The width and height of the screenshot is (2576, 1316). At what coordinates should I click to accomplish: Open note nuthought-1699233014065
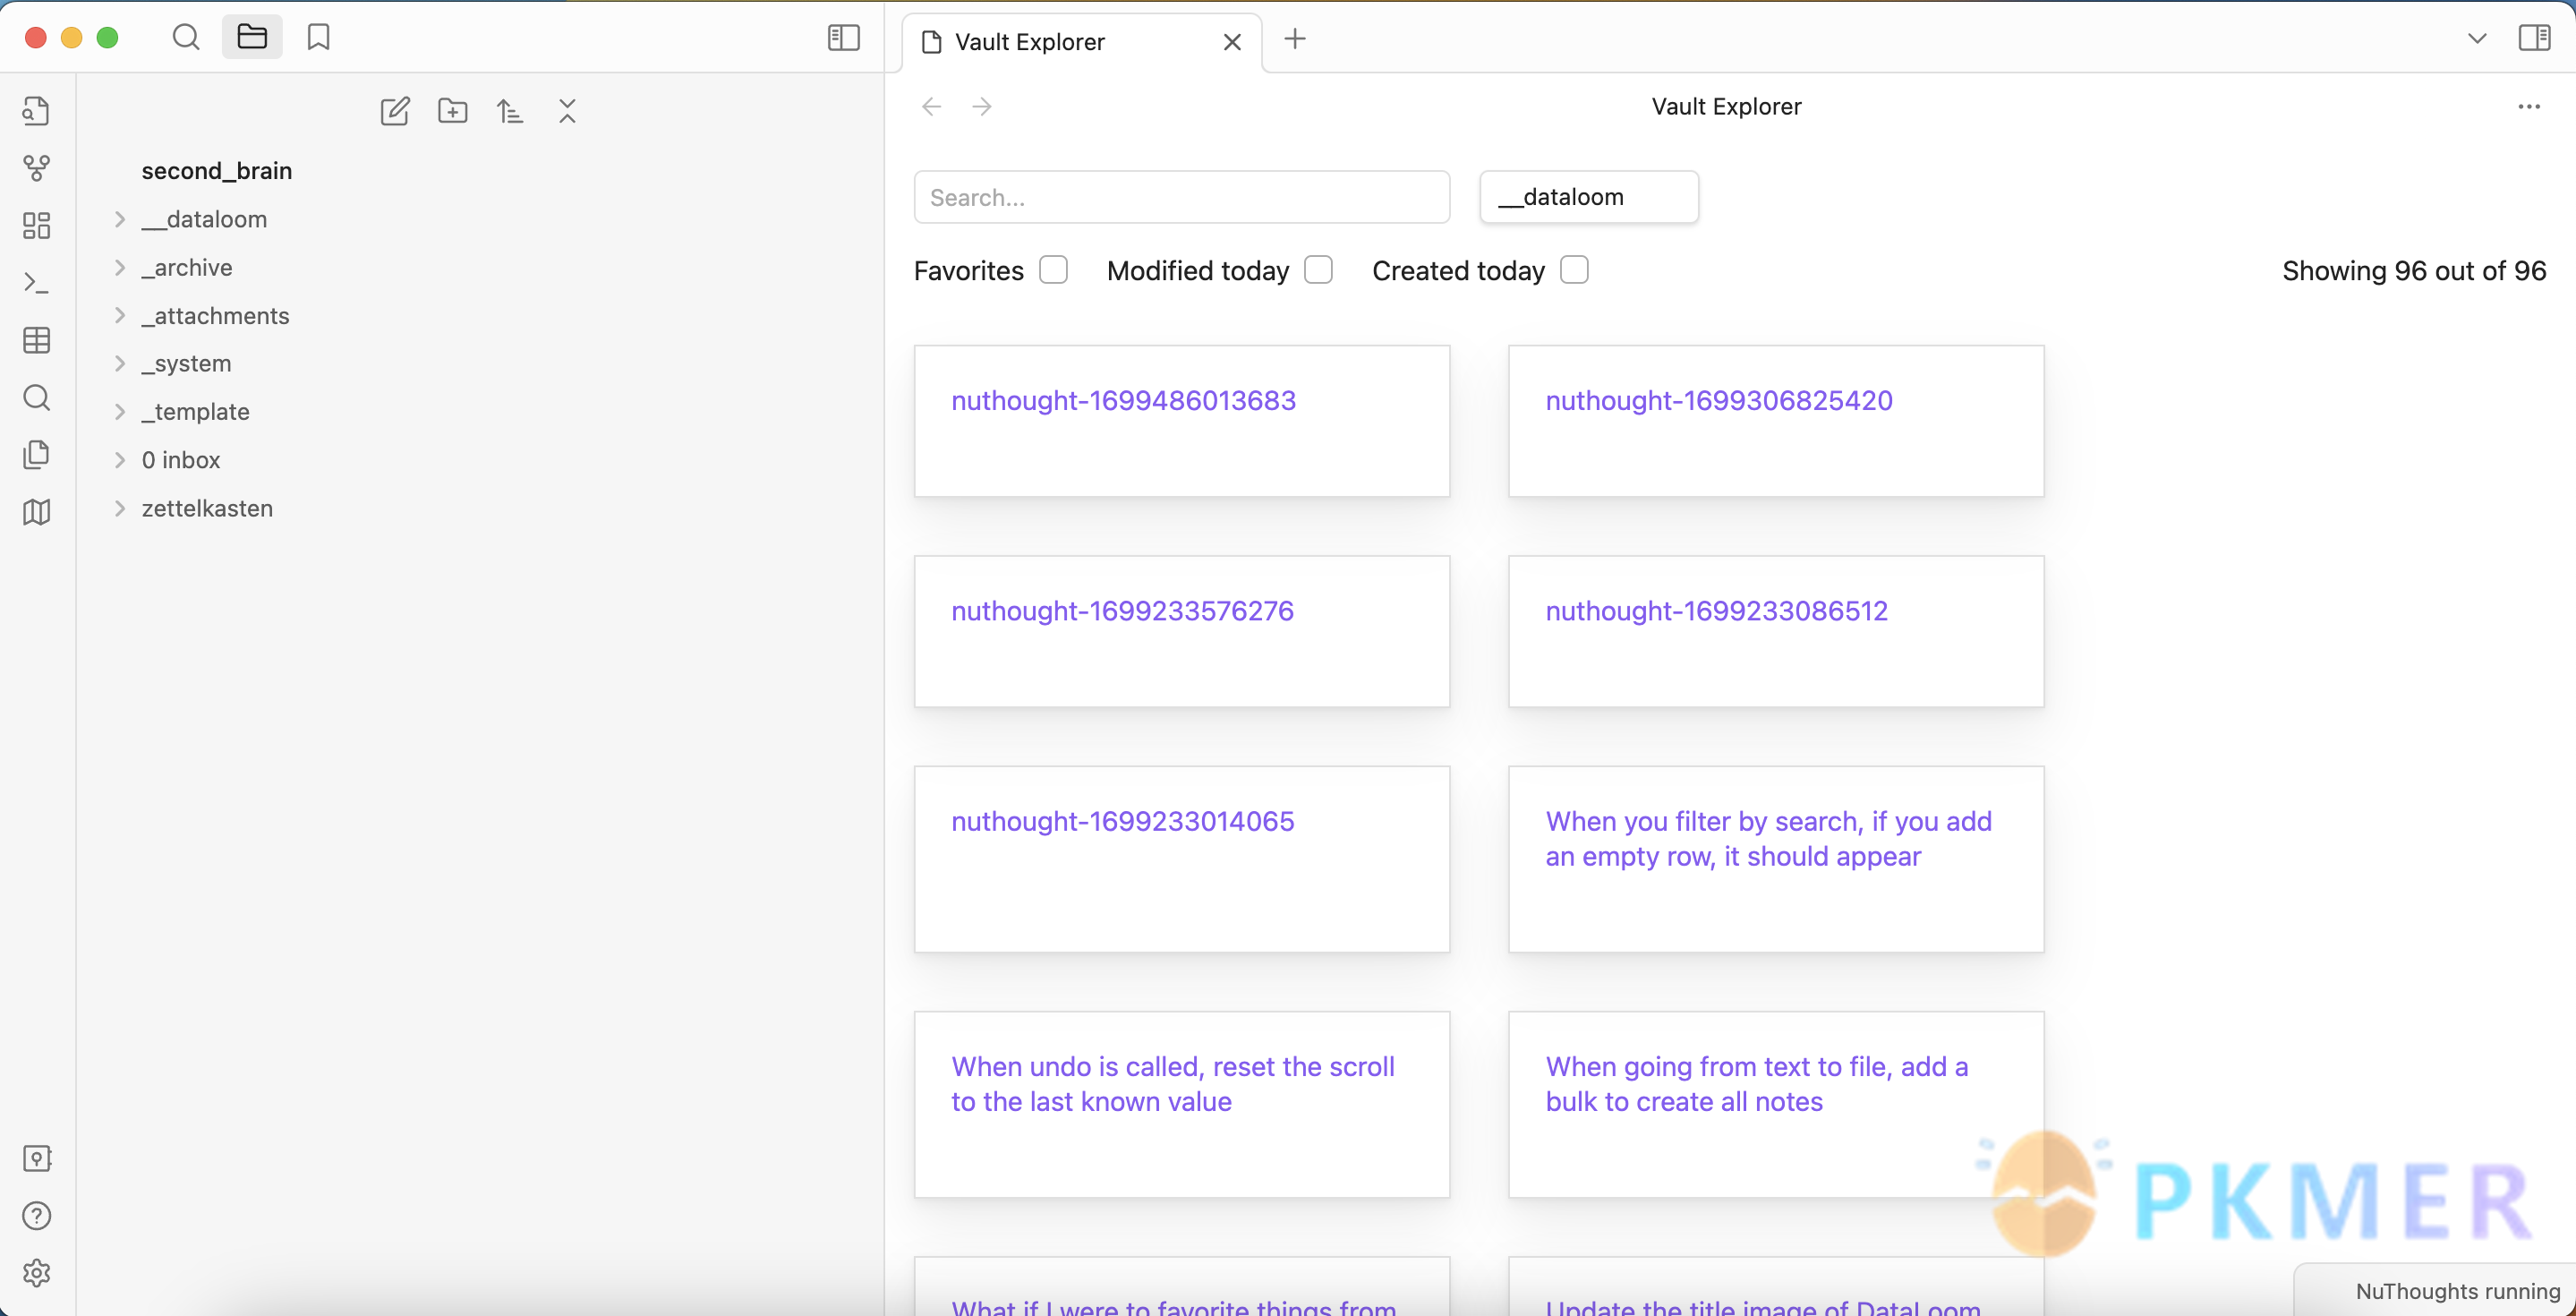coord(1122,822)
